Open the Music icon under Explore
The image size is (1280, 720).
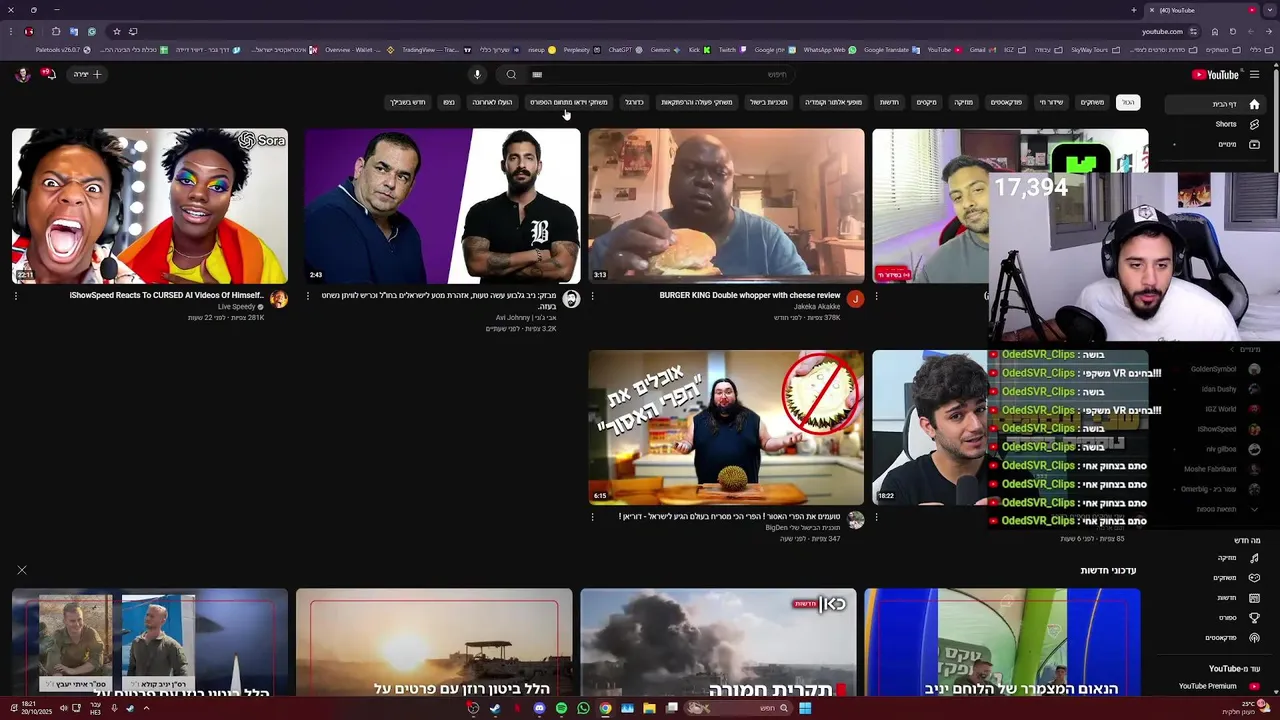[1254, 558]
